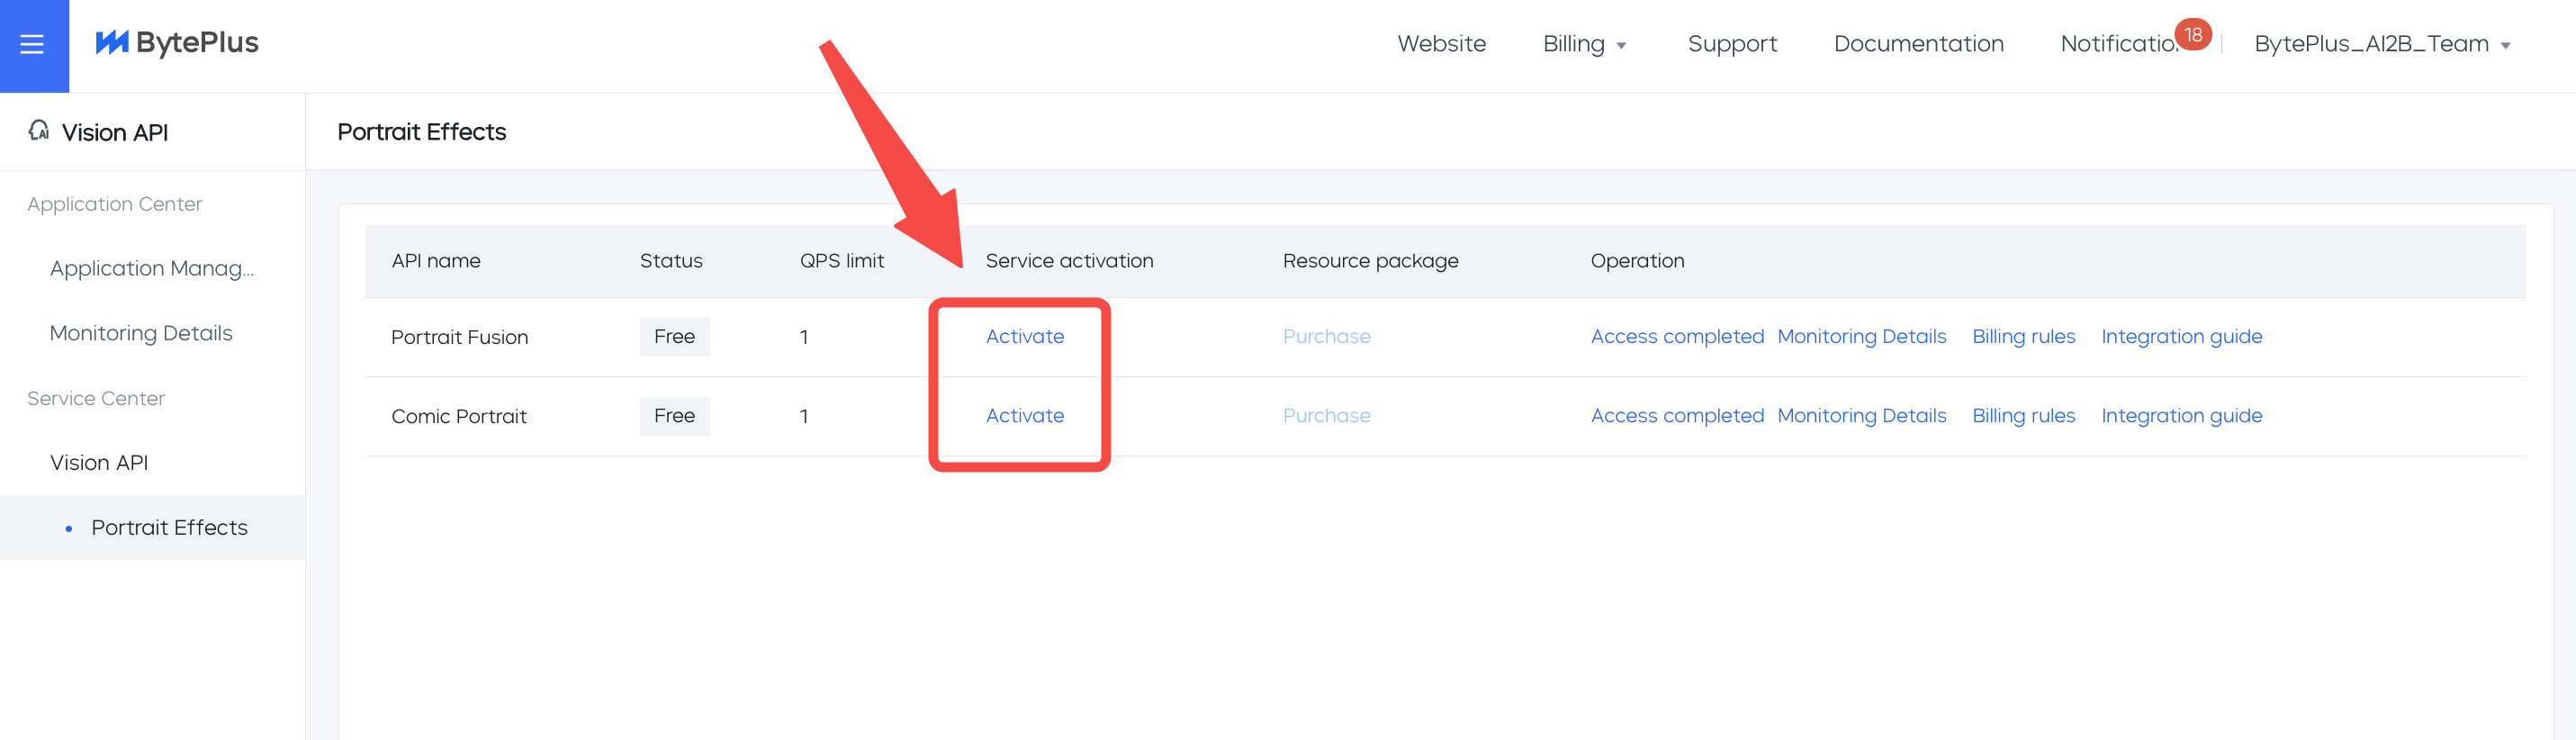View Billing rules for Comic Portrait
Image resolution: width=2576 pixels, height=740 pixels.
pos(2024,415)
